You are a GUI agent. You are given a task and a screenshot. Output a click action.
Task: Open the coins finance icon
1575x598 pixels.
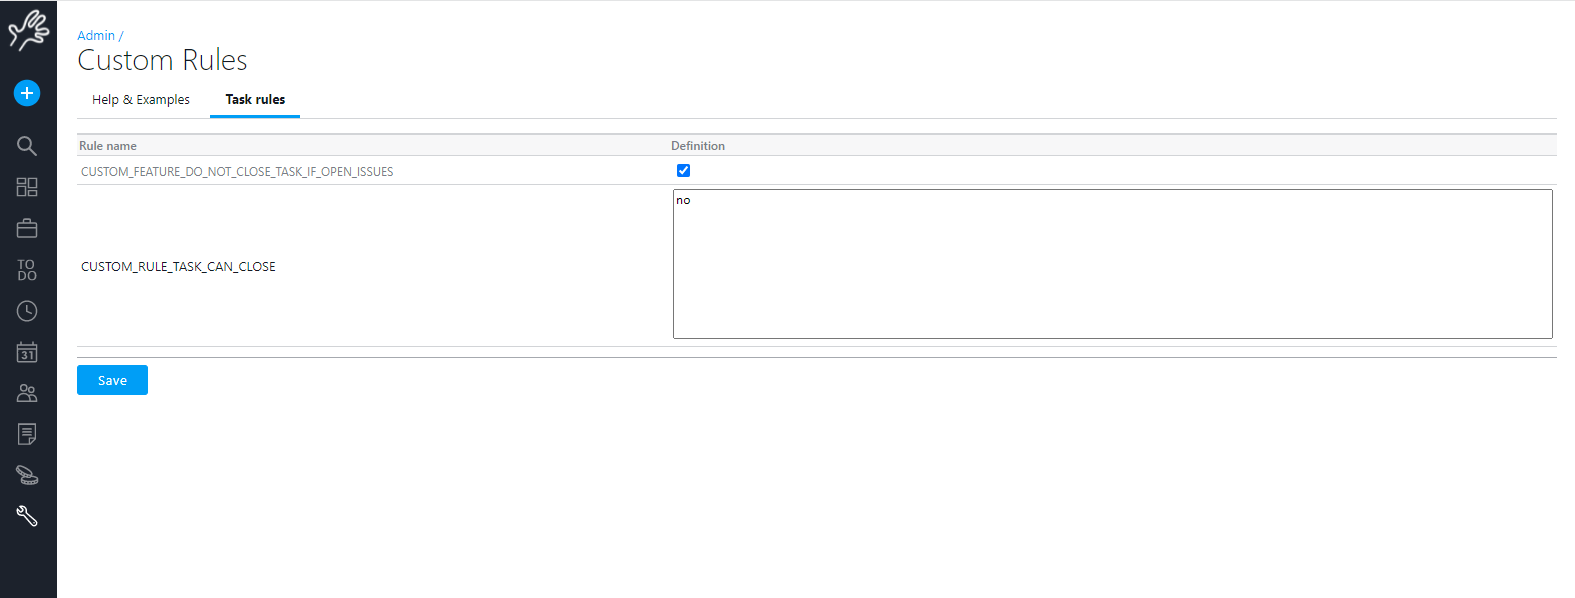pos(27,475)
